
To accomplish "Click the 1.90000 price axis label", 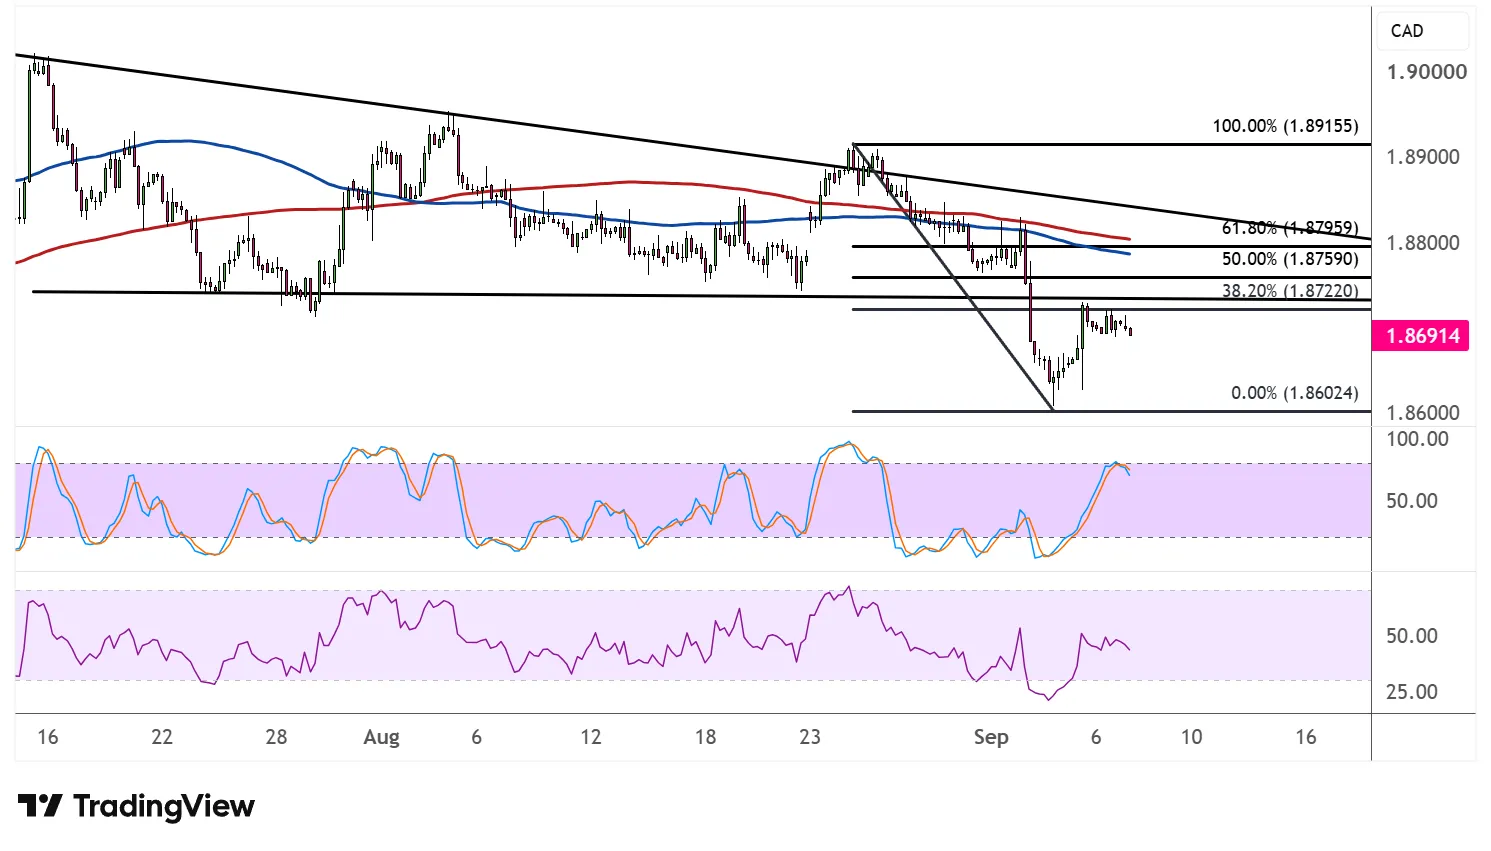I will coord(1426,72).
